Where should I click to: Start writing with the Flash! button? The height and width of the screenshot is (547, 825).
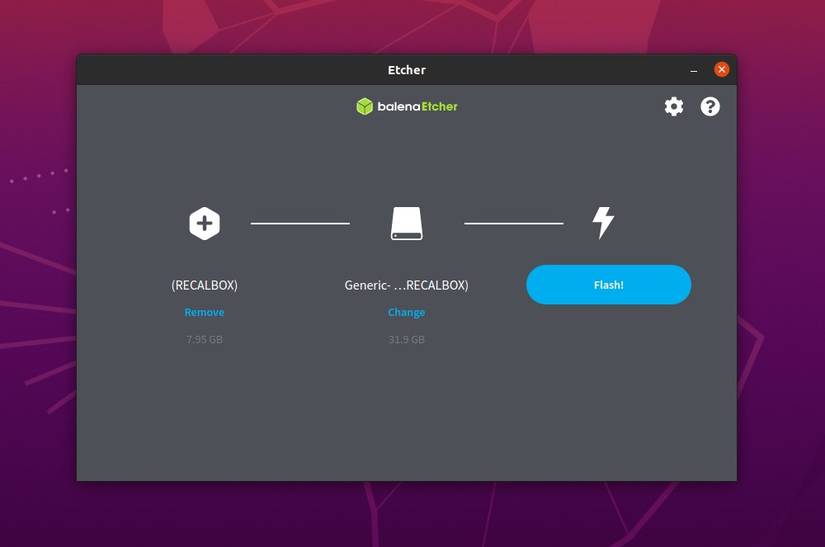point(609,285)
